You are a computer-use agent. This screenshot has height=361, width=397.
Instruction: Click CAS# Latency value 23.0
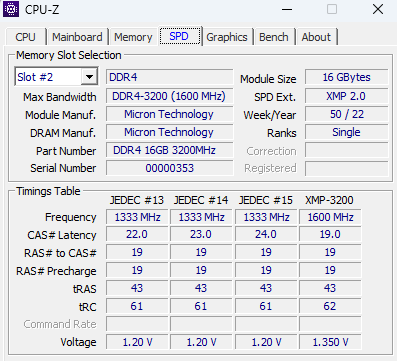(201, 234)
